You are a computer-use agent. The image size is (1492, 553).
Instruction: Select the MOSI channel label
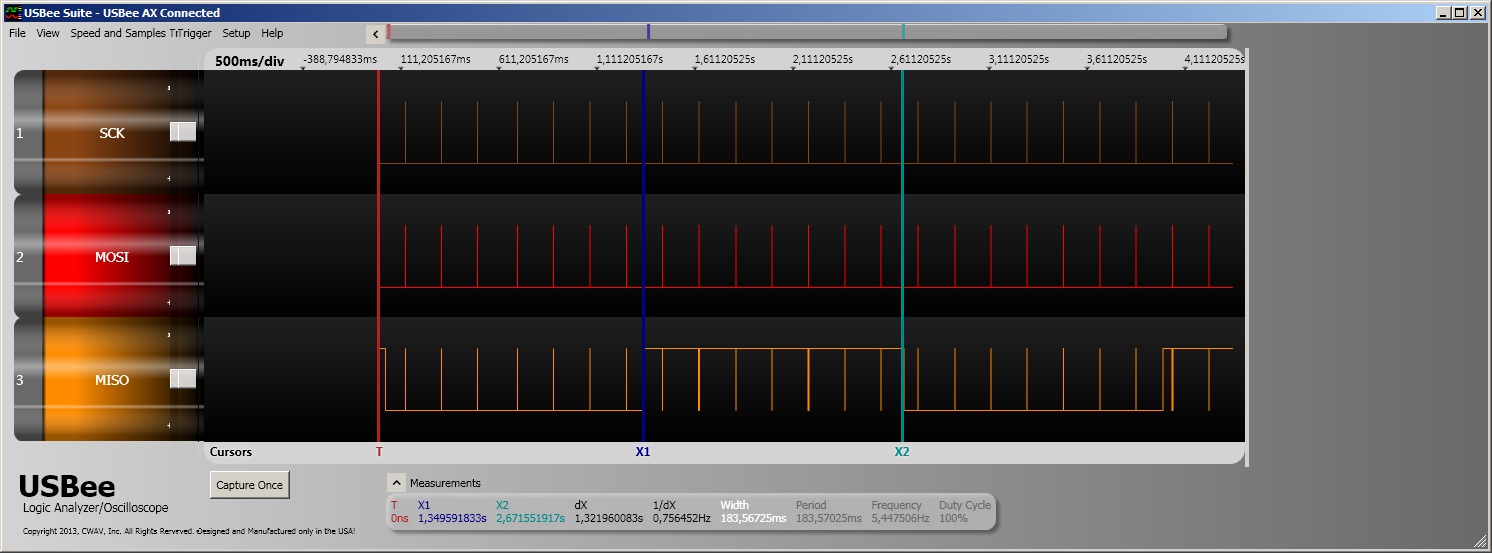pos(112,257)
